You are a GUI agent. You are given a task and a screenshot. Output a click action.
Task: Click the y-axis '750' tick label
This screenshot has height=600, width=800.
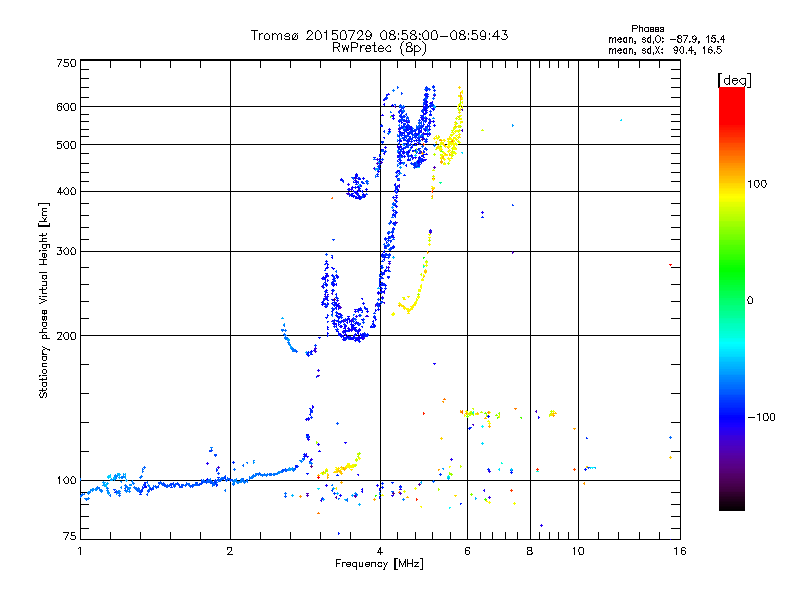tap(66, 63)
